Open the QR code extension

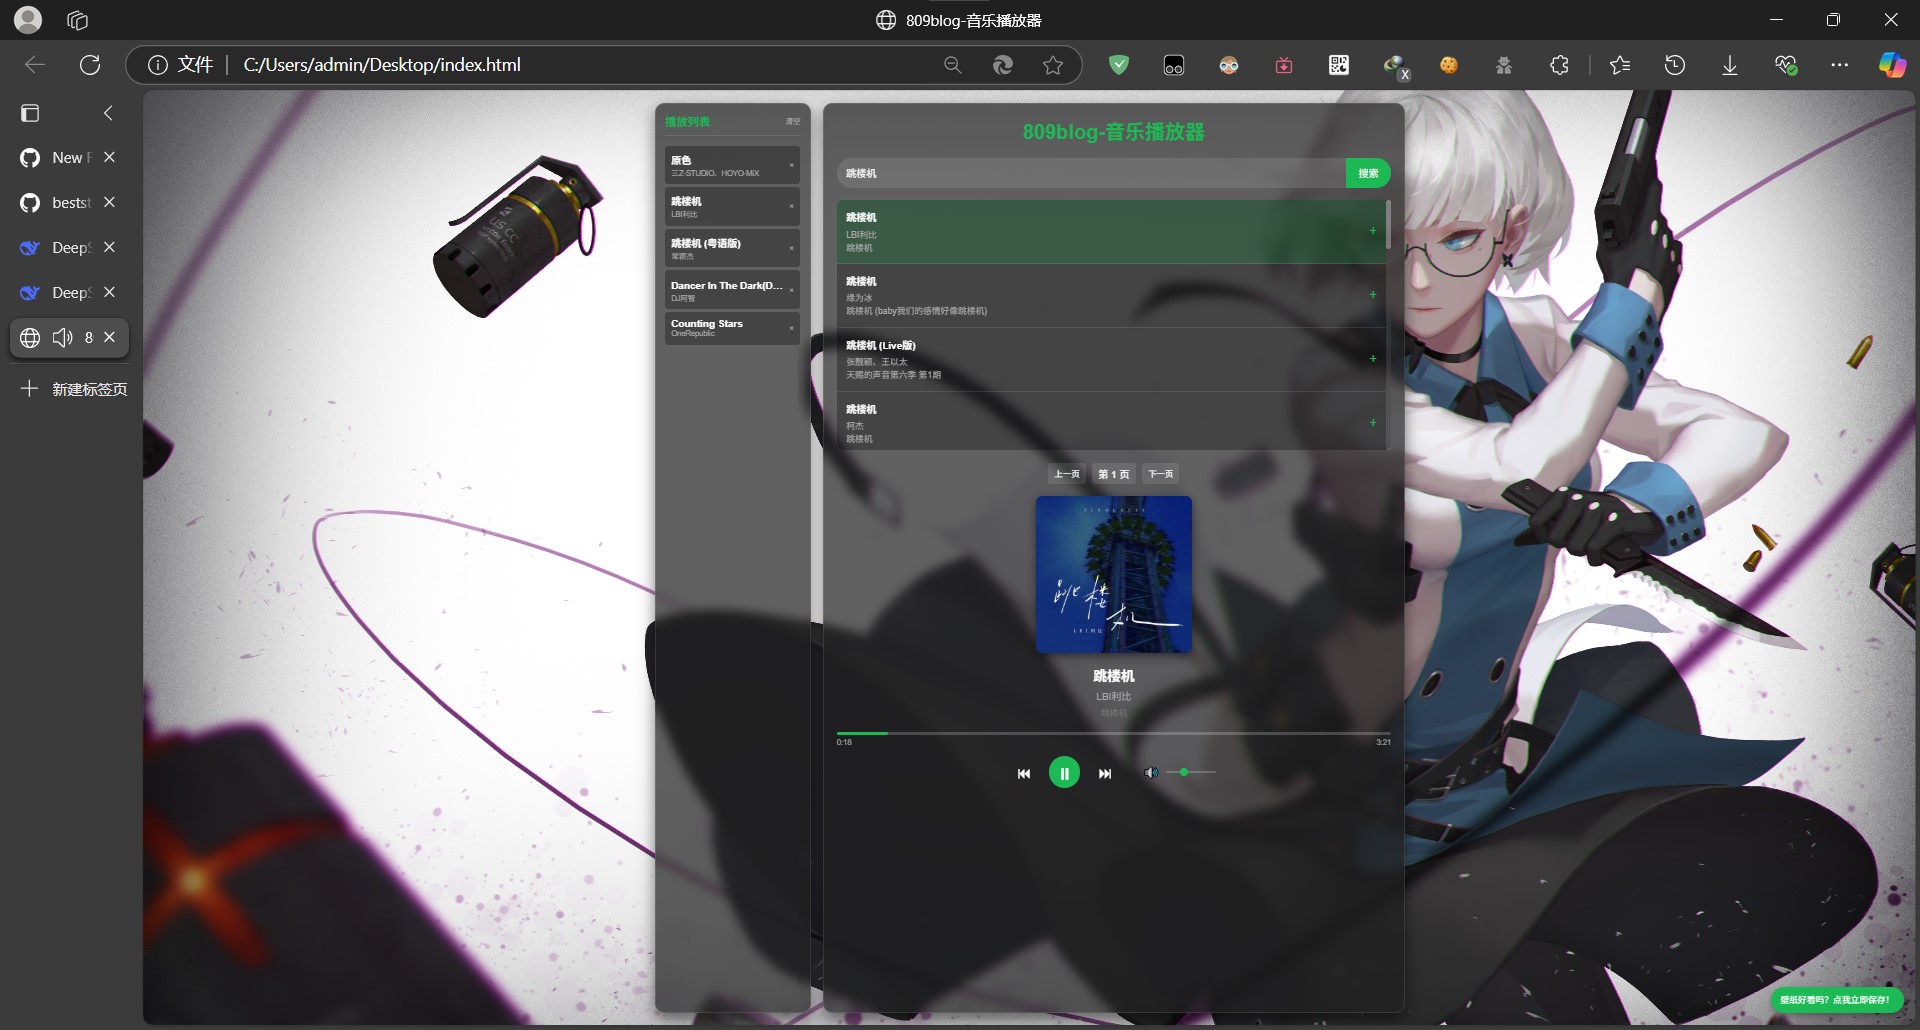point(1339,65)
